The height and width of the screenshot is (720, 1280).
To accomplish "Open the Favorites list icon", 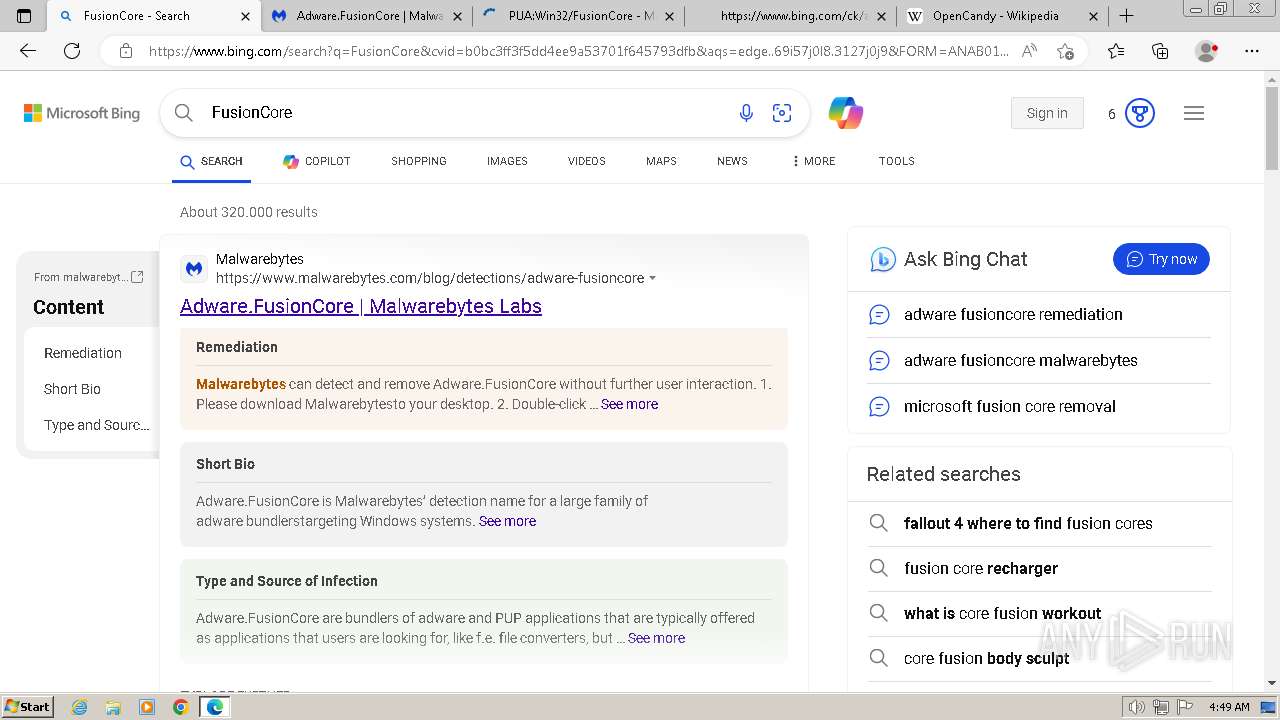I will tap(1116, 51).
